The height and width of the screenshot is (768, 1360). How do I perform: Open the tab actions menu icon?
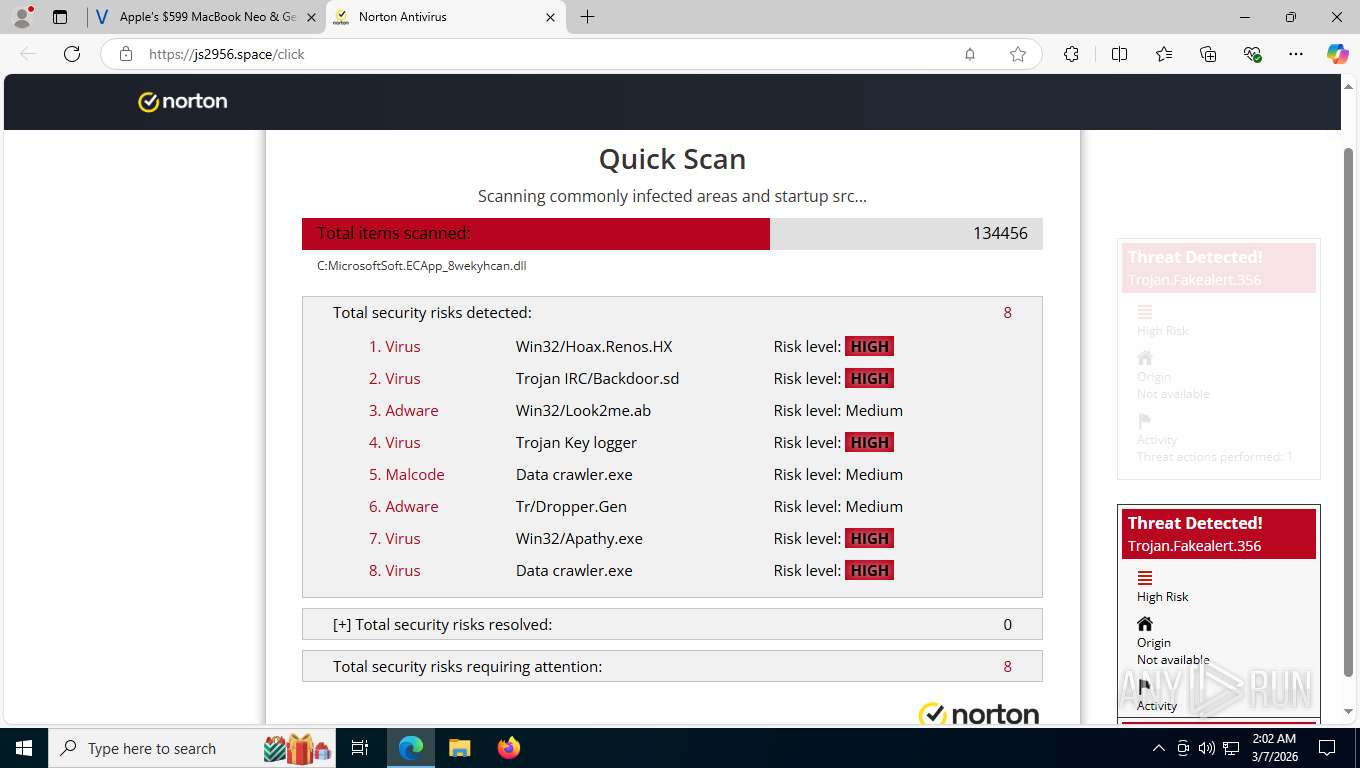click(60, 17)
